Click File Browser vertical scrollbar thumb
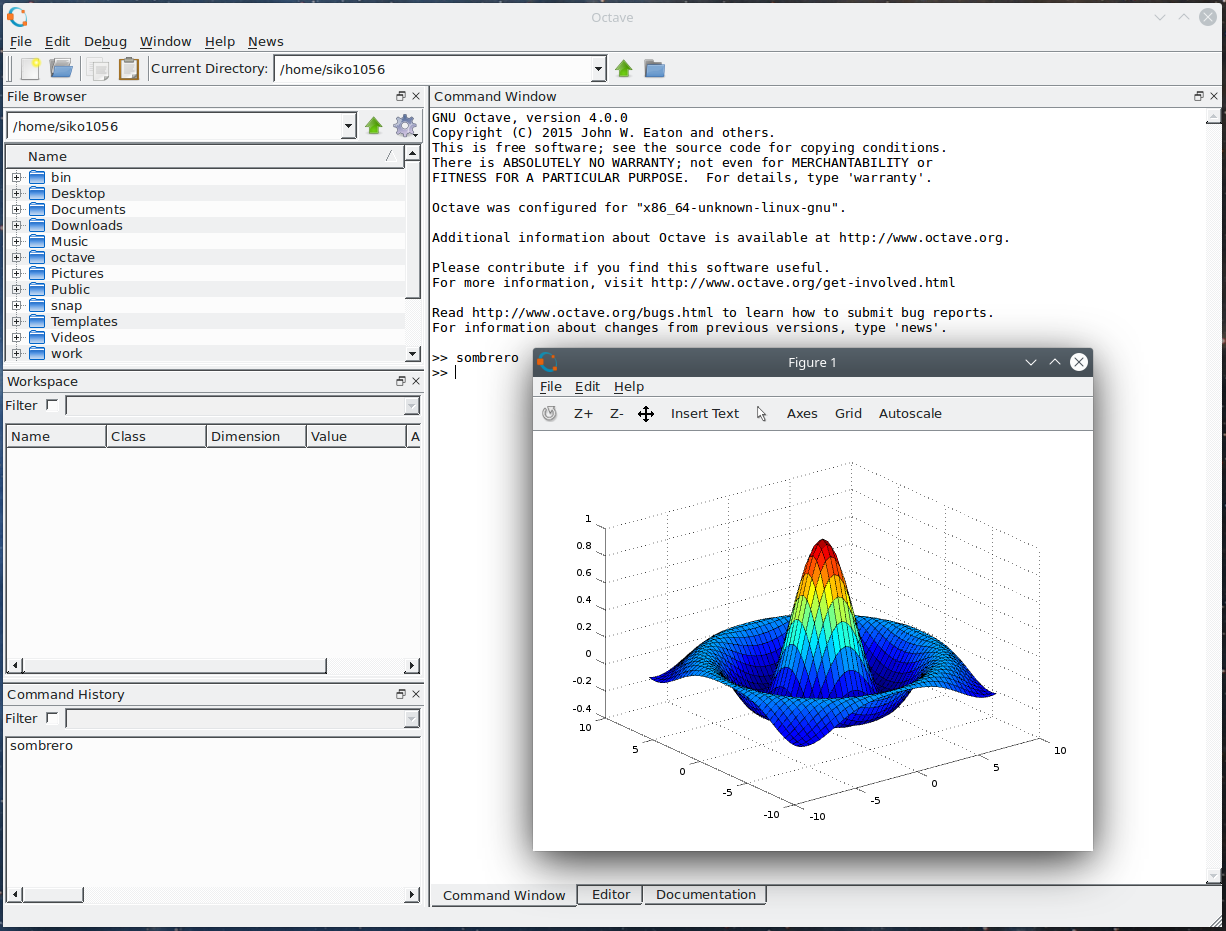Image resolution: width=1226 pixels, height=931 pixels. click(413, 231)
